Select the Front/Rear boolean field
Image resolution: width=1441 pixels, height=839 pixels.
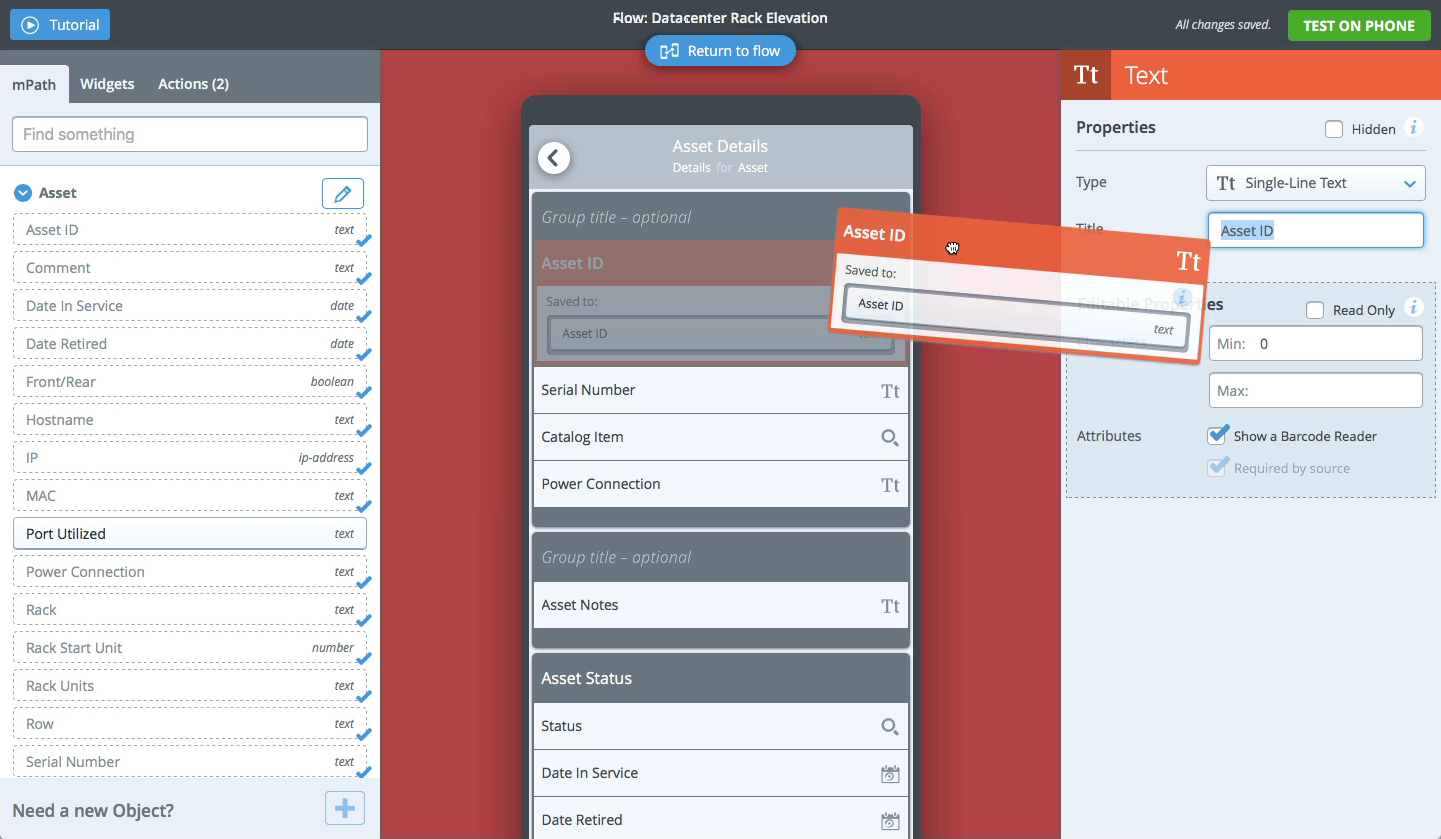click(190, 382)
